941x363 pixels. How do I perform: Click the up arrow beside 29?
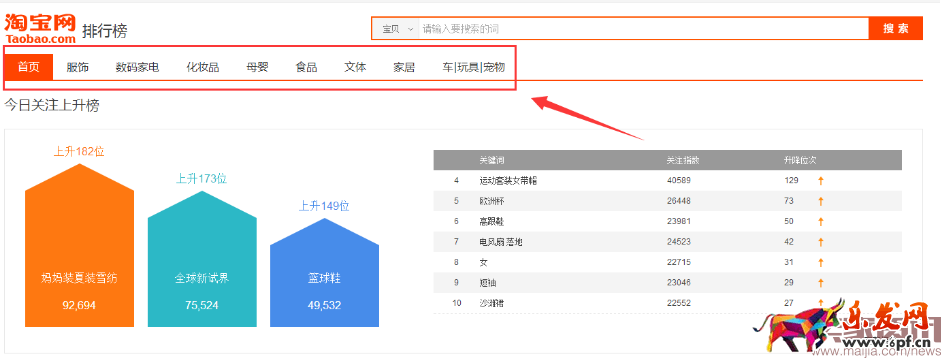820,283
